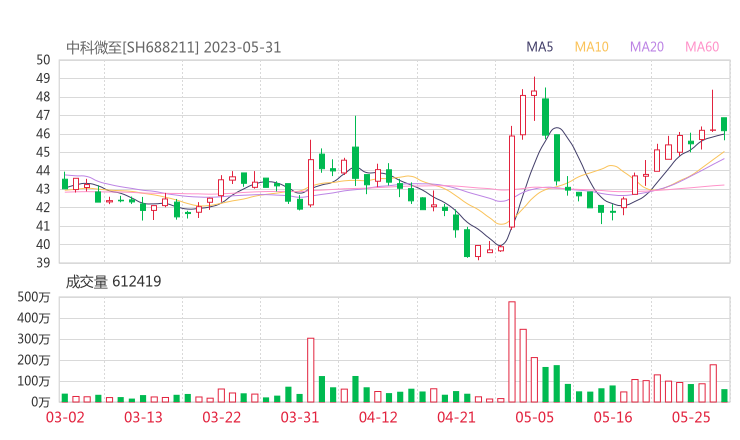The height and width of the screenshot is (440, 740).
Task: Click the price axis label 50
Action: (x=43, y=60)
